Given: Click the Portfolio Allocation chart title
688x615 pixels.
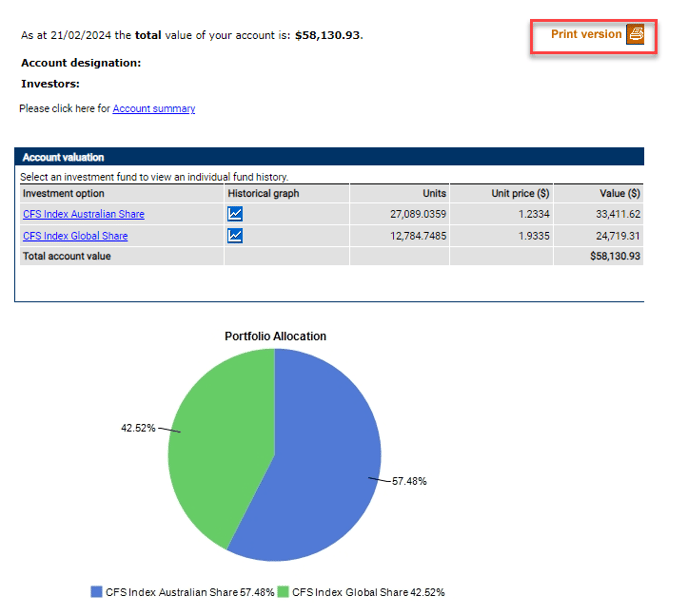Looking at the screenshot, I should pyautogui.click(x=276, y=336).
